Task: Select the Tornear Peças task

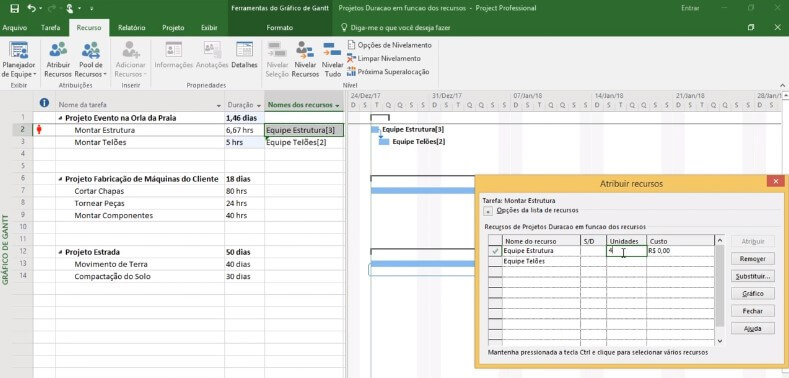Action: (x=100, y=203)
